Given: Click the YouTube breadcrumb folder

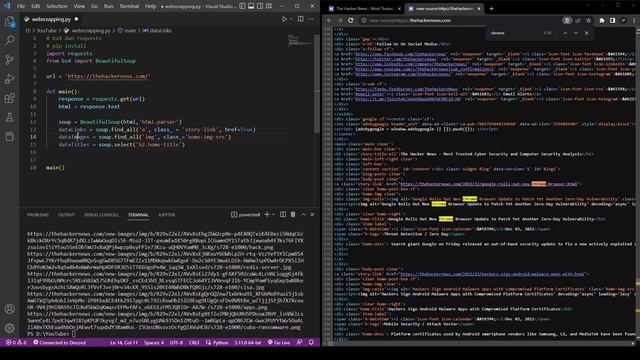Looking at the screenshot, I should coord(47,31).
